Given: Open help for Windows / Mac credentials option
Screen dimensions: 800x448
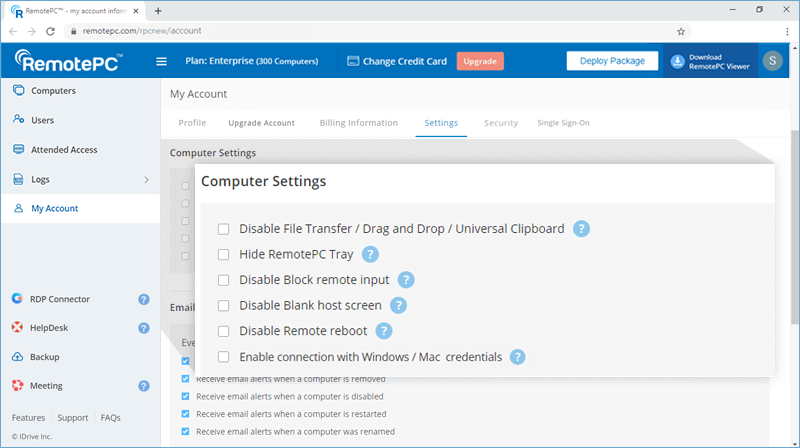Looking at the screenshot, I should pyautogui.click(x=517, y=357).
